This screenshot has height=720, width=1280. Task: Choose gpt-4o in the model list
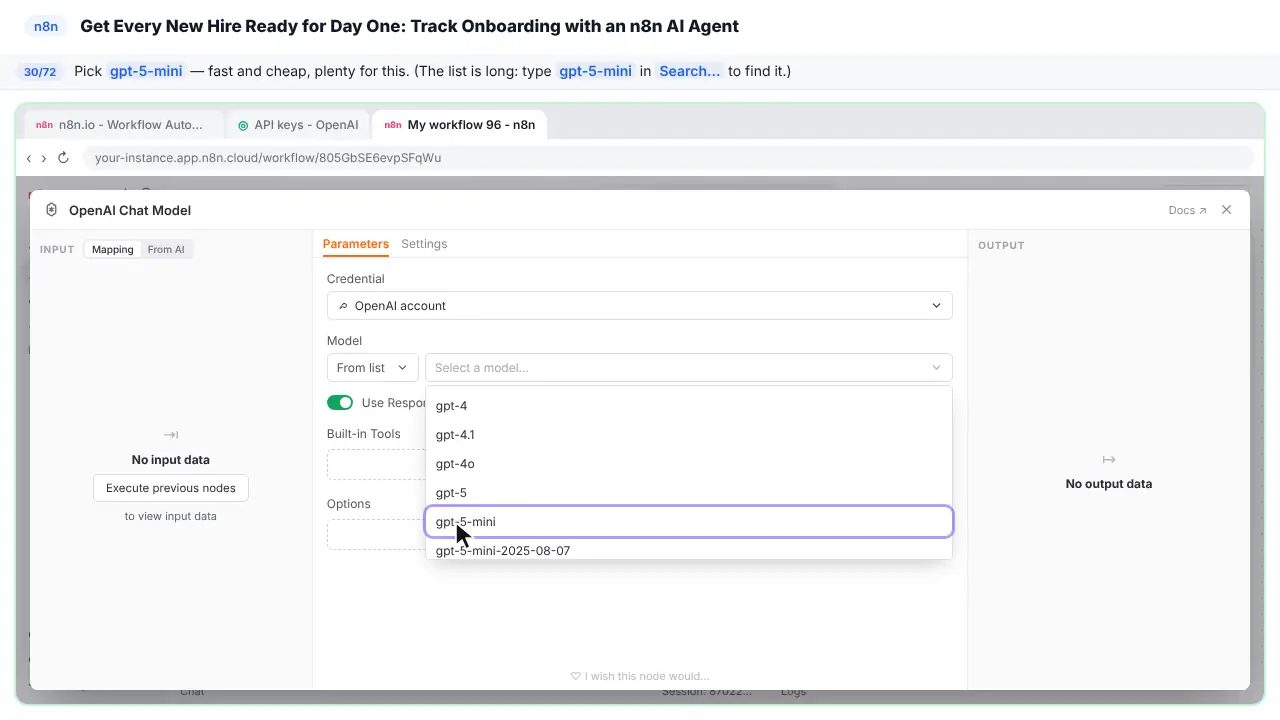click(x=689, y=464)
